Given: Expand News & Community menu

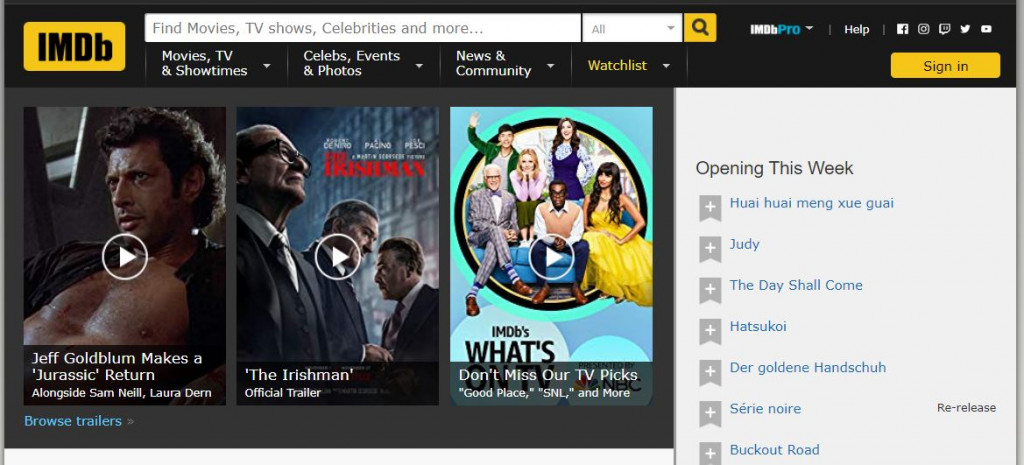Looking at the screenshot, I should pos(505,64).
